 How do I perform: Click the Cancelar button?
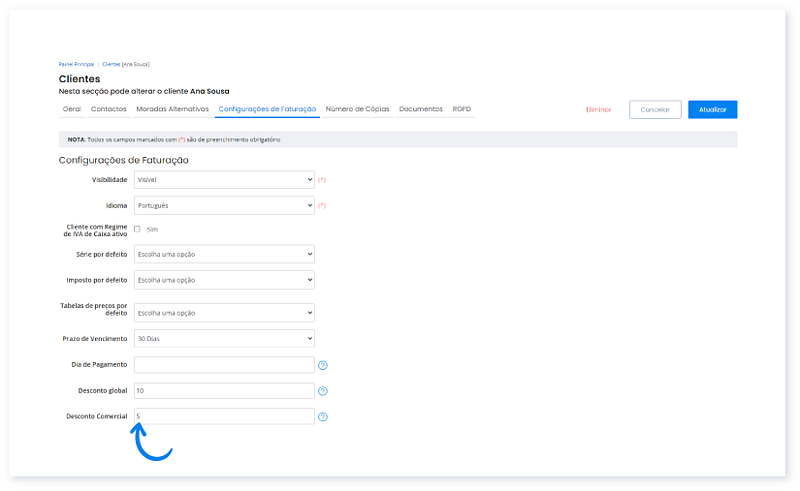[655, 110]
